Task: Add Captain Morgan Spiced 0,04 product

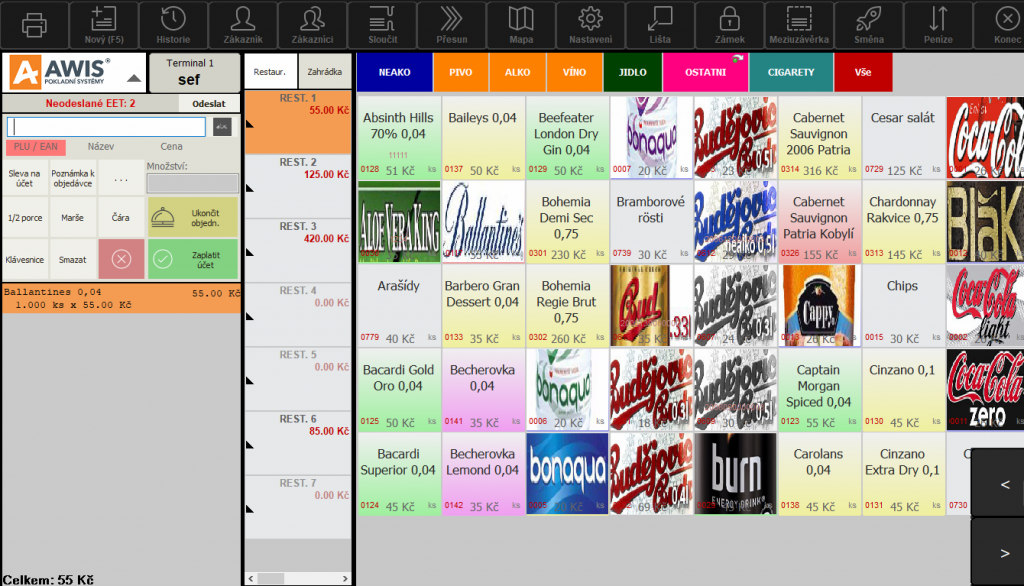Action: point(818,389)
